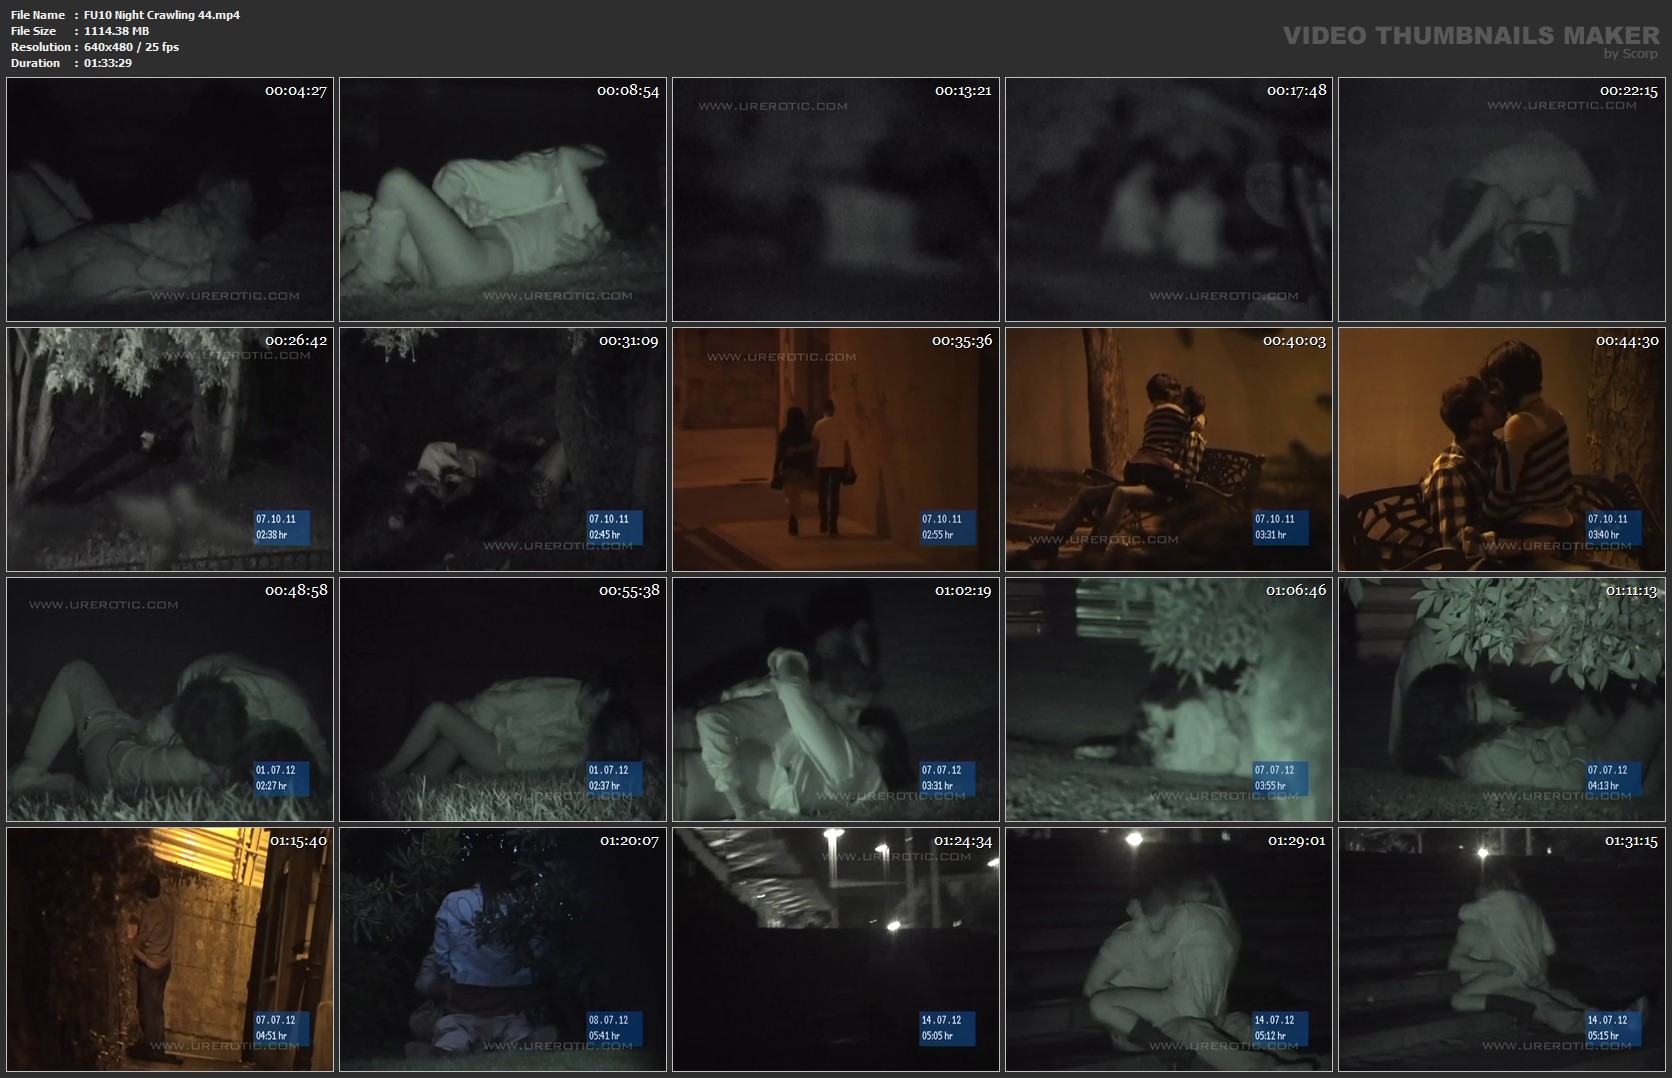Click the frame labeled 00:26:42

click(x=170, y=449)
